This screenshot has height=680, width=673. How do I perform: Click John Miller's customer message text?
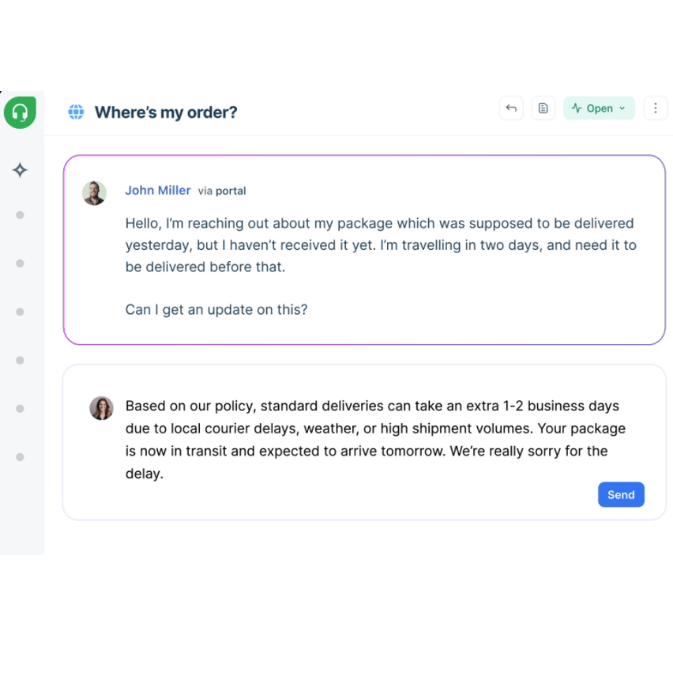pyautogui.click(x=380, y=246)
